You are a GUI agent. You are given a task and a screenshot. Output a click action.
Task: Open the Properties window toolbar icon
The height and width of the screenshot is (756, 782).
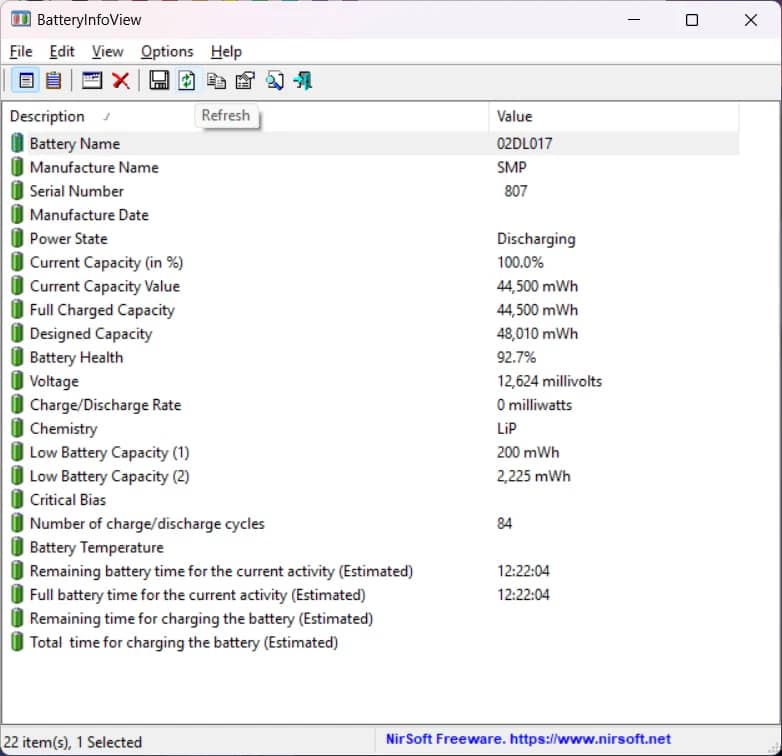click(92, 80)
